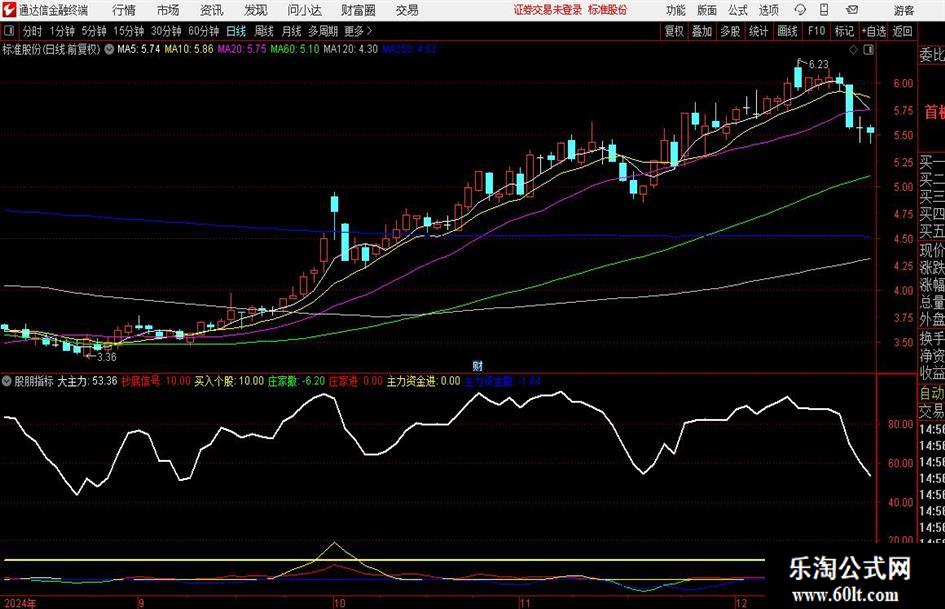
Task: Open the mobile phone icon
Action: (x=824, y=10)
